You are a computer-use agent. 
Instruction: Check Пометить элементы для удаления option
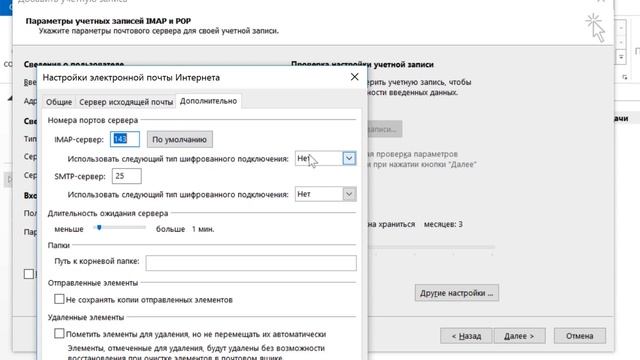(59, 333)
